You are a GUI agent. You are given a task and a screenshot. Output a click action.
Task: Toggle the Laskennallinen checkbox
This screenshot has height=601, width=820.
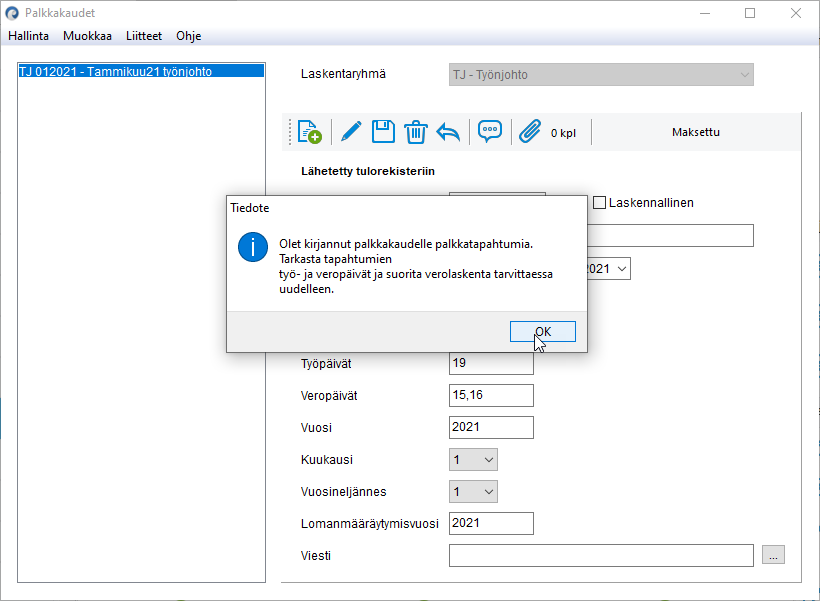(x=599, y=202)
